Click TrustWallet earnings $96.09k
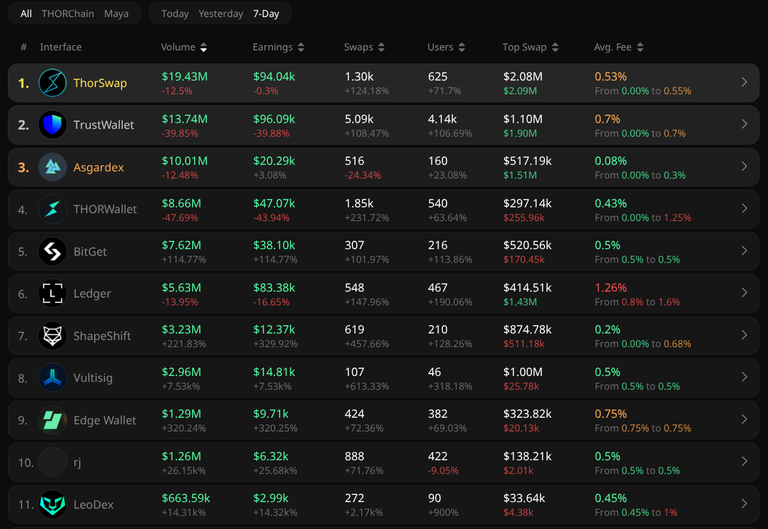Image resolution: width=768 pixels, height=529 pixels. pos(274,119)
